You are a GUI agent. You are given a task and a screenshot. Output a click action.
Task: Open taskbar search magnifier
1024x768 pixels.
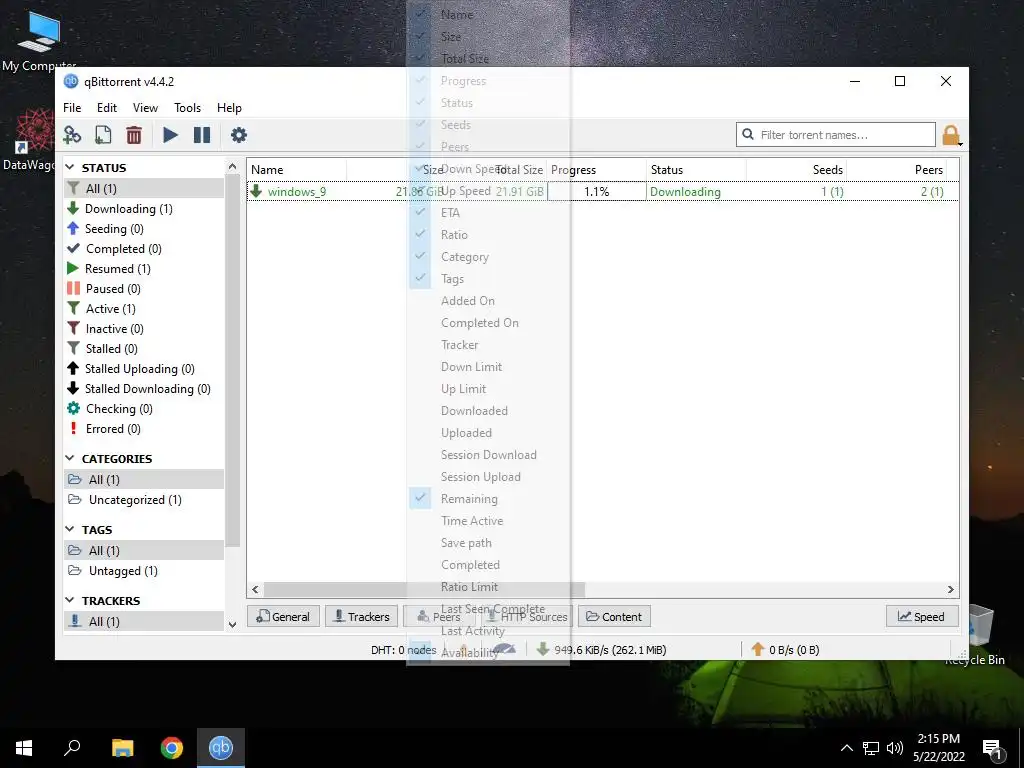(72, 748)
